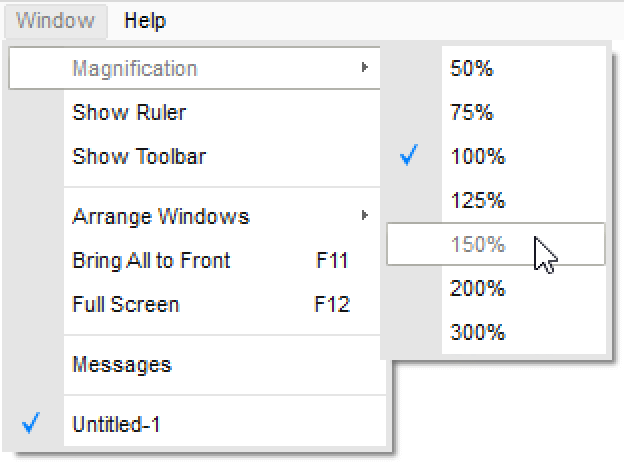Image resolution: width=624 pixels, height=464 pixels.
Task: Open the Help menu
Action: click(145, 20)
